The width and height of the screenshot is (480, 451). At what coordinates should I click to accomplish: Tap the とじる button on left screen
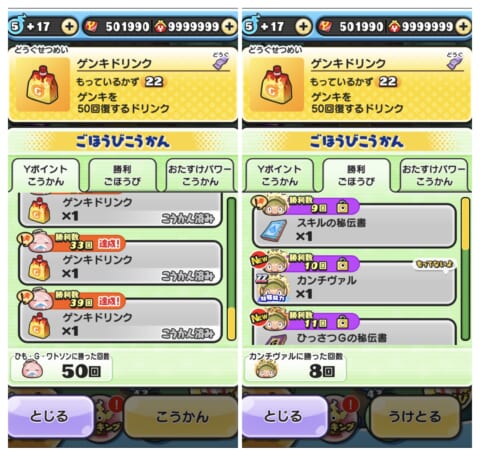click(50, 417)
